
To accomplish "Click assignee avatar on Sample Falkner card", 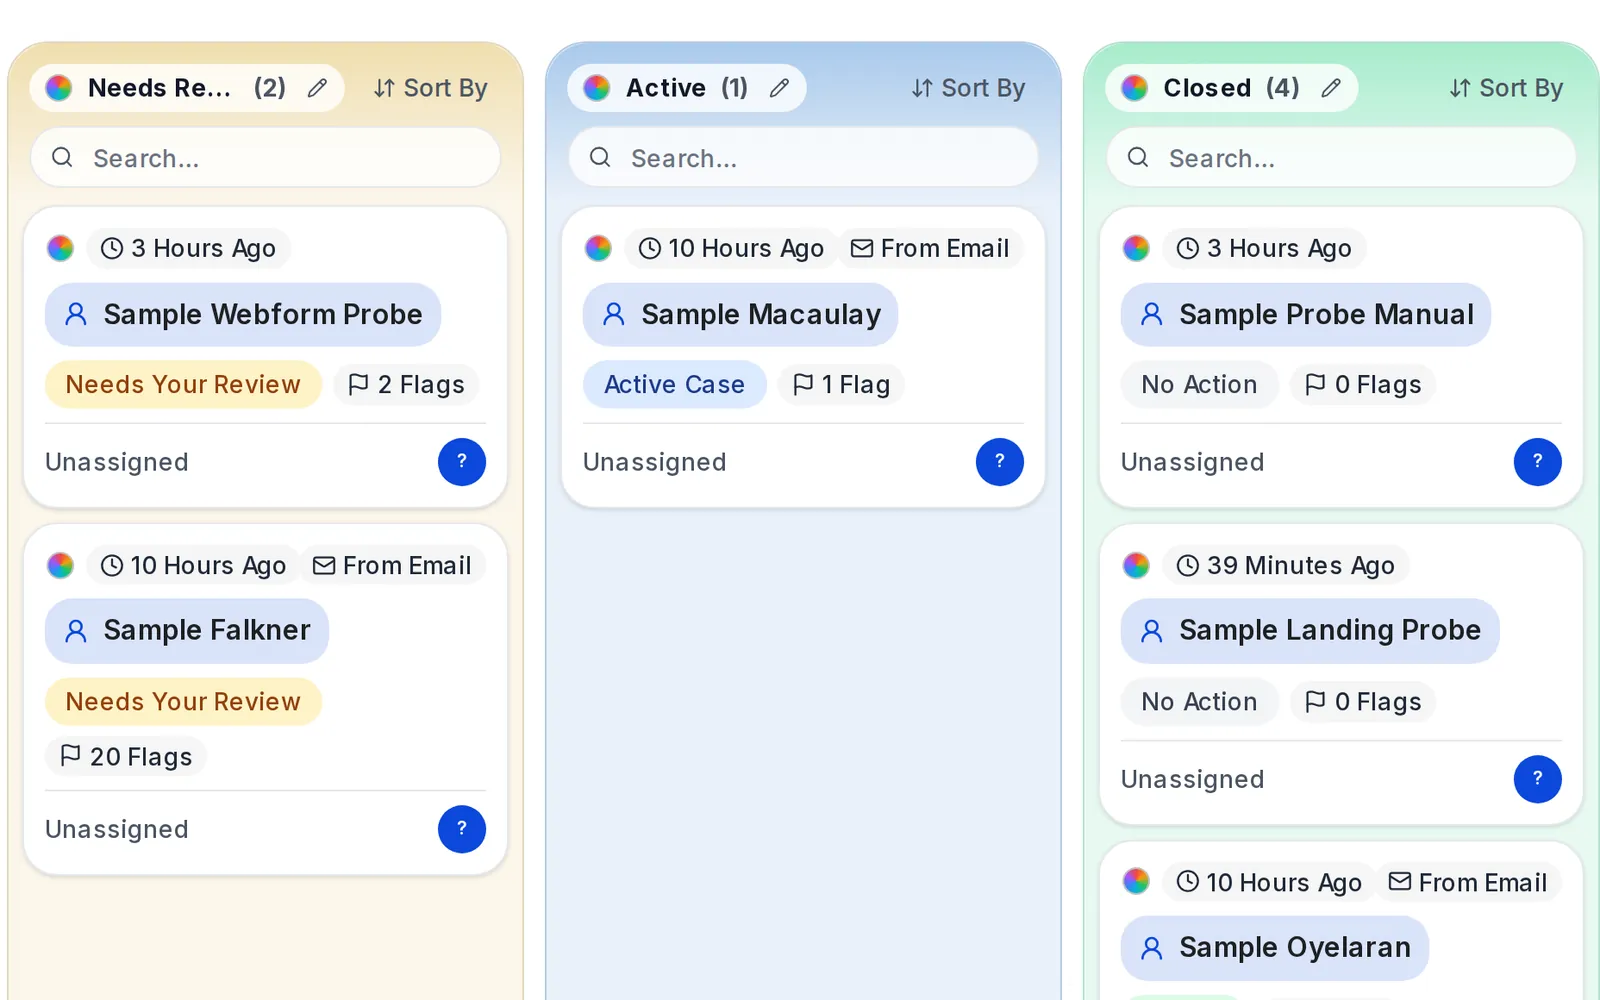I will click(x=462, y=829).
